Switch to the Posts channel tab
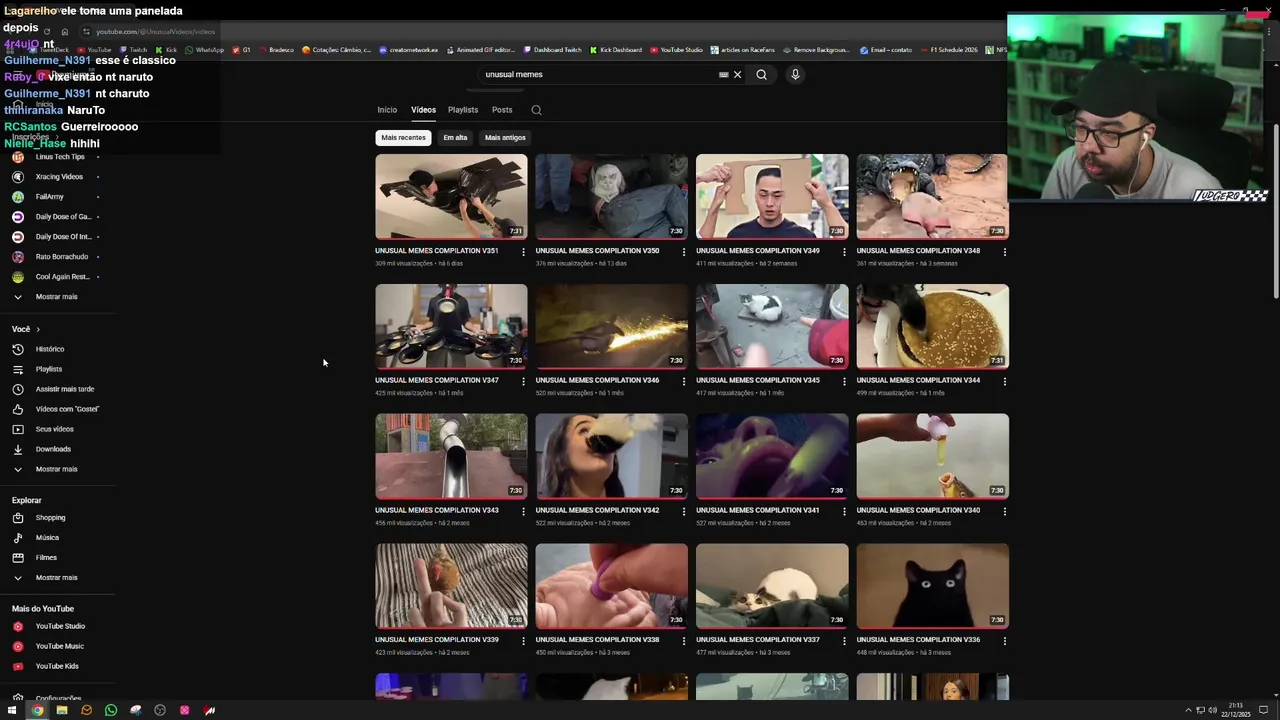Image resolution: width=1280 pixels, height=720 pixels. (x=502, y=110)
